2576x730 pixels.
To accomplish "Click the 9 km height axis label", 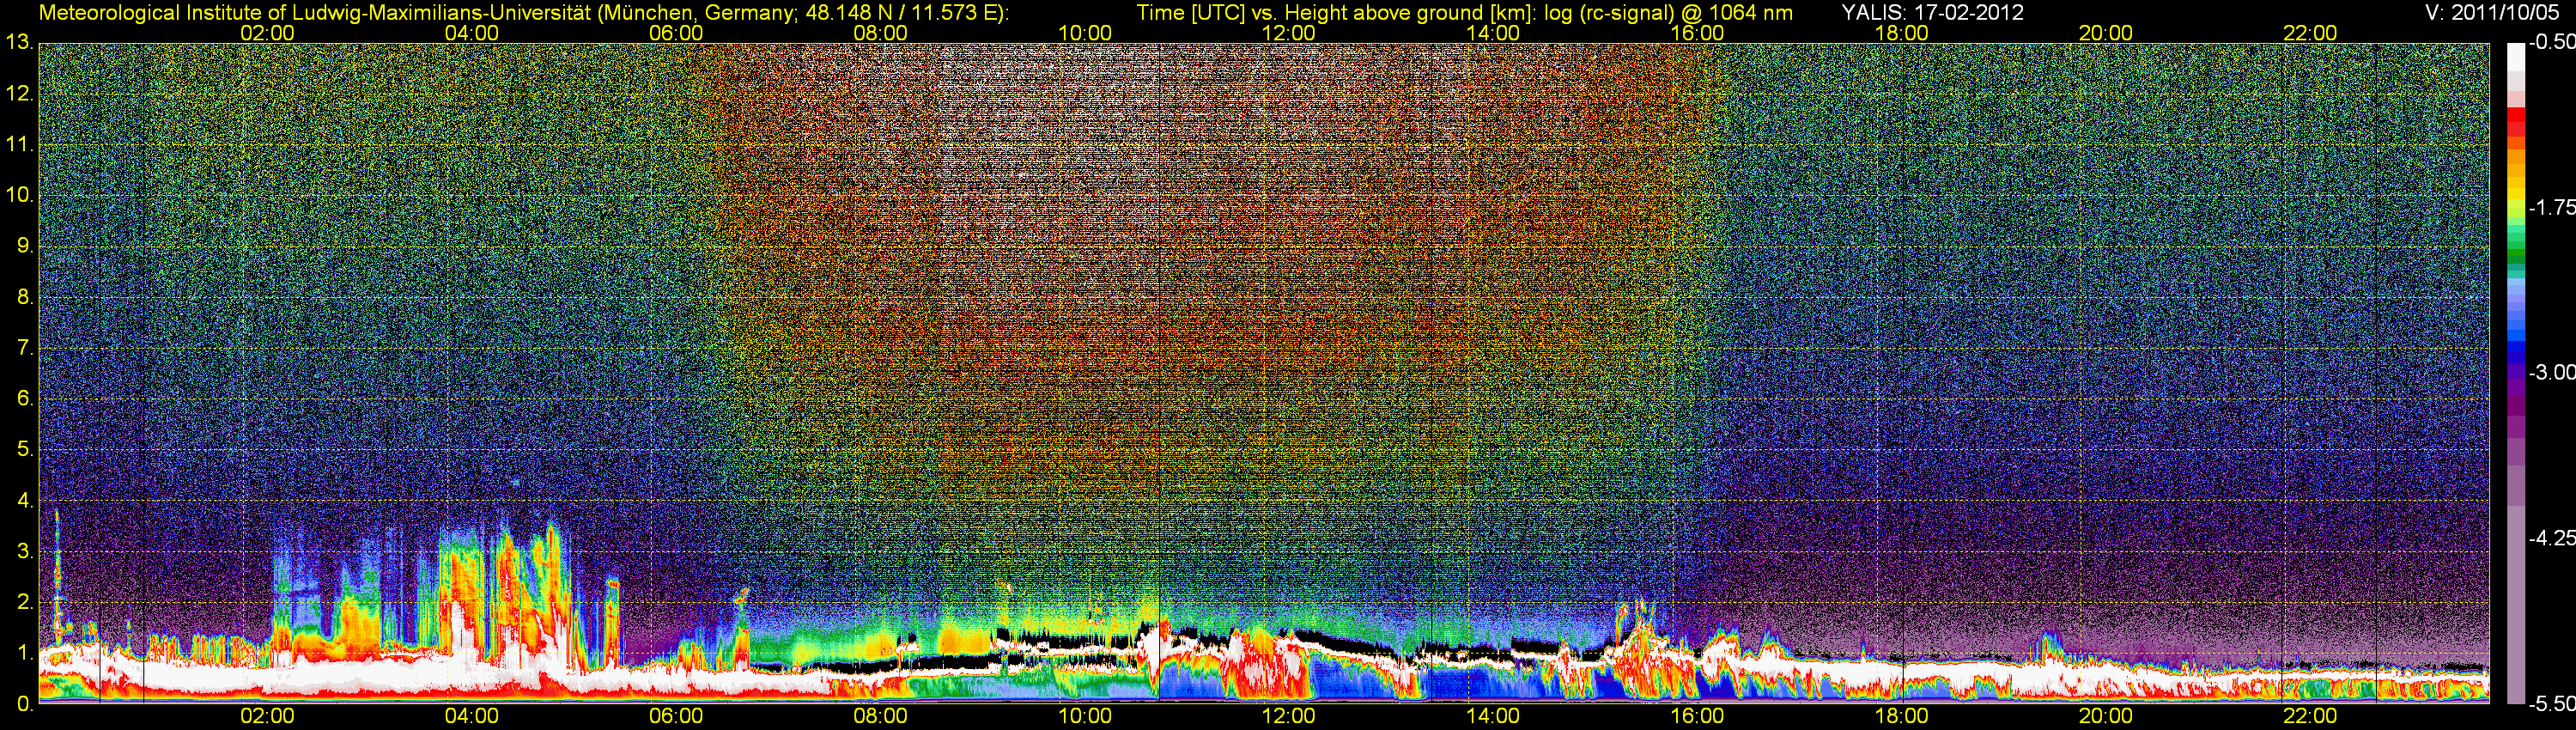I will (x=25, y=246).
